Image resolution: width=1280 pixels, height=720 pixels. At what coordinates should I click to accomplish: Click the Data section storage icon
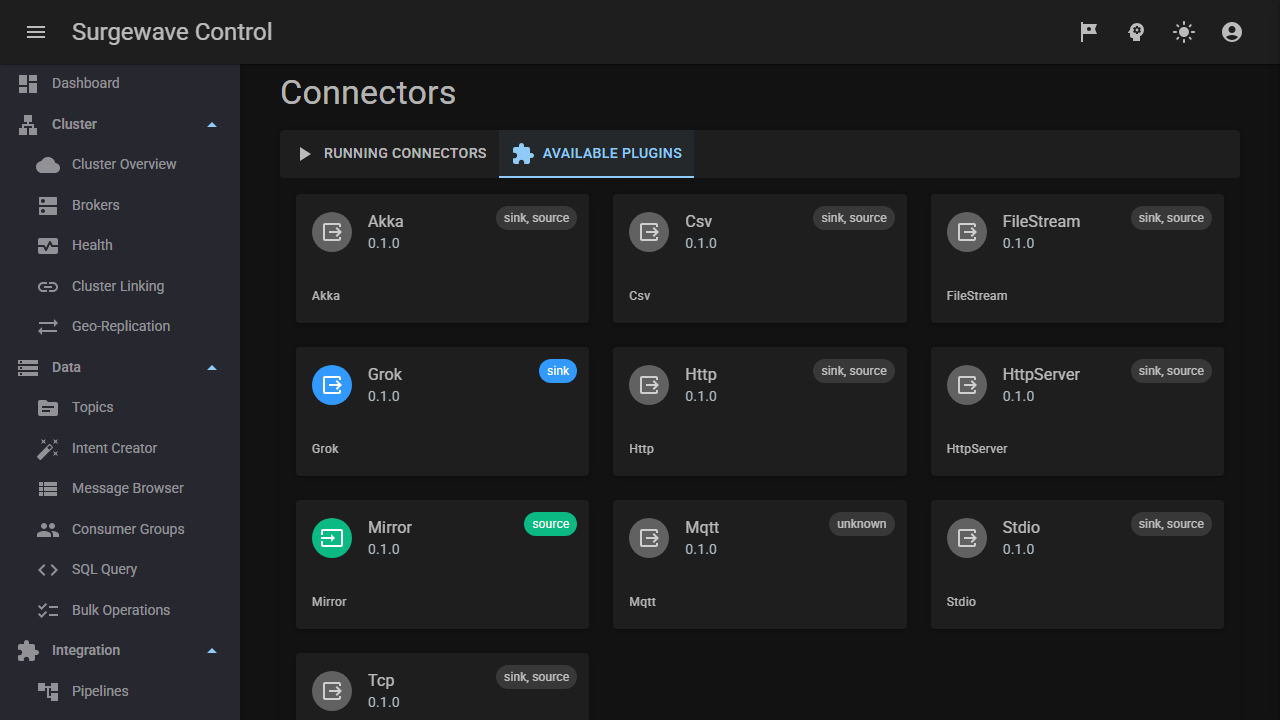[x=28, y=368]
